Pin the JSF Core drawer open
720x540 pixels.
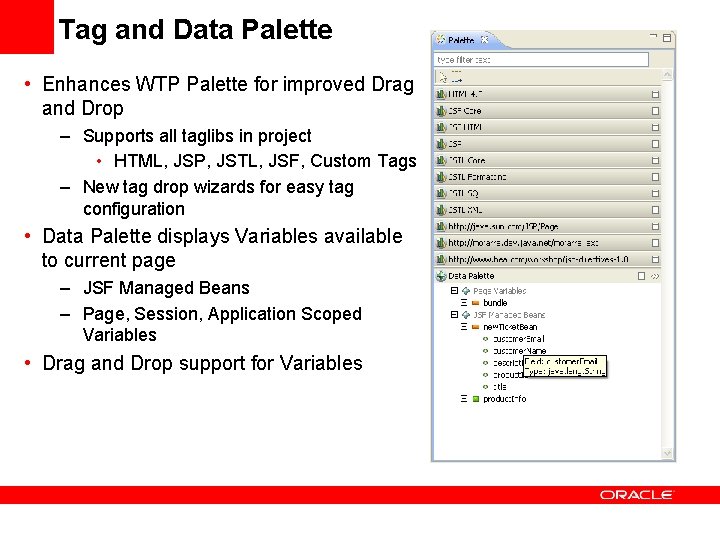(655, 111)
